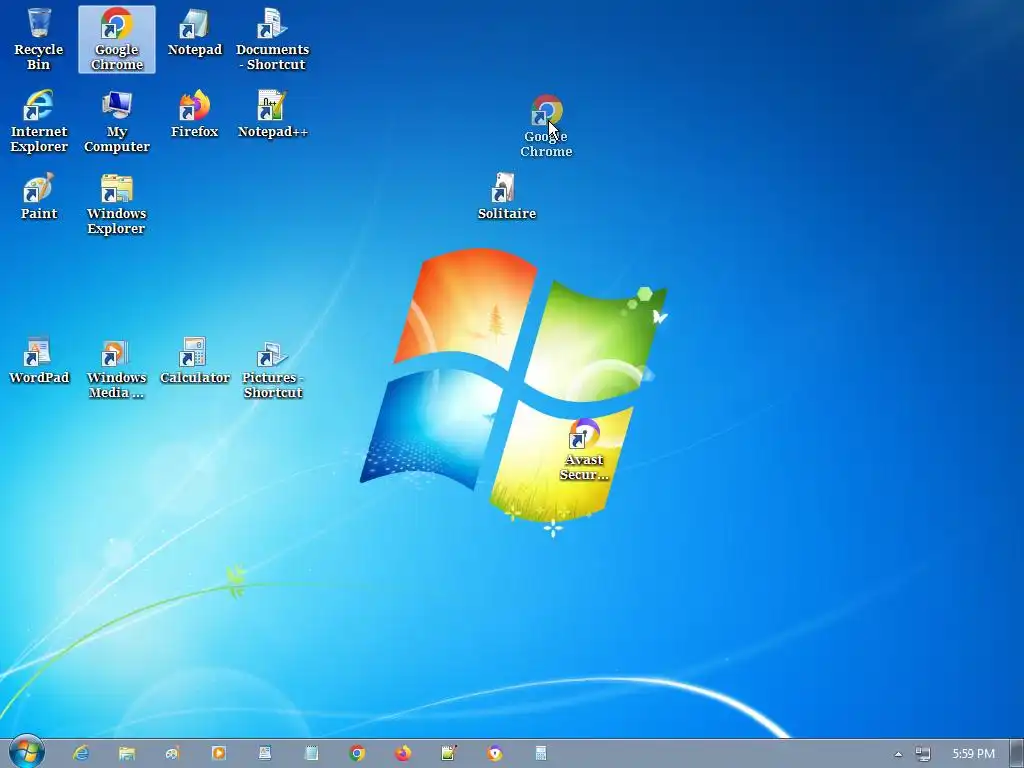1024x768 pixels.
Task: Open Windows Explorer from the taskbar
Action: 127,753
